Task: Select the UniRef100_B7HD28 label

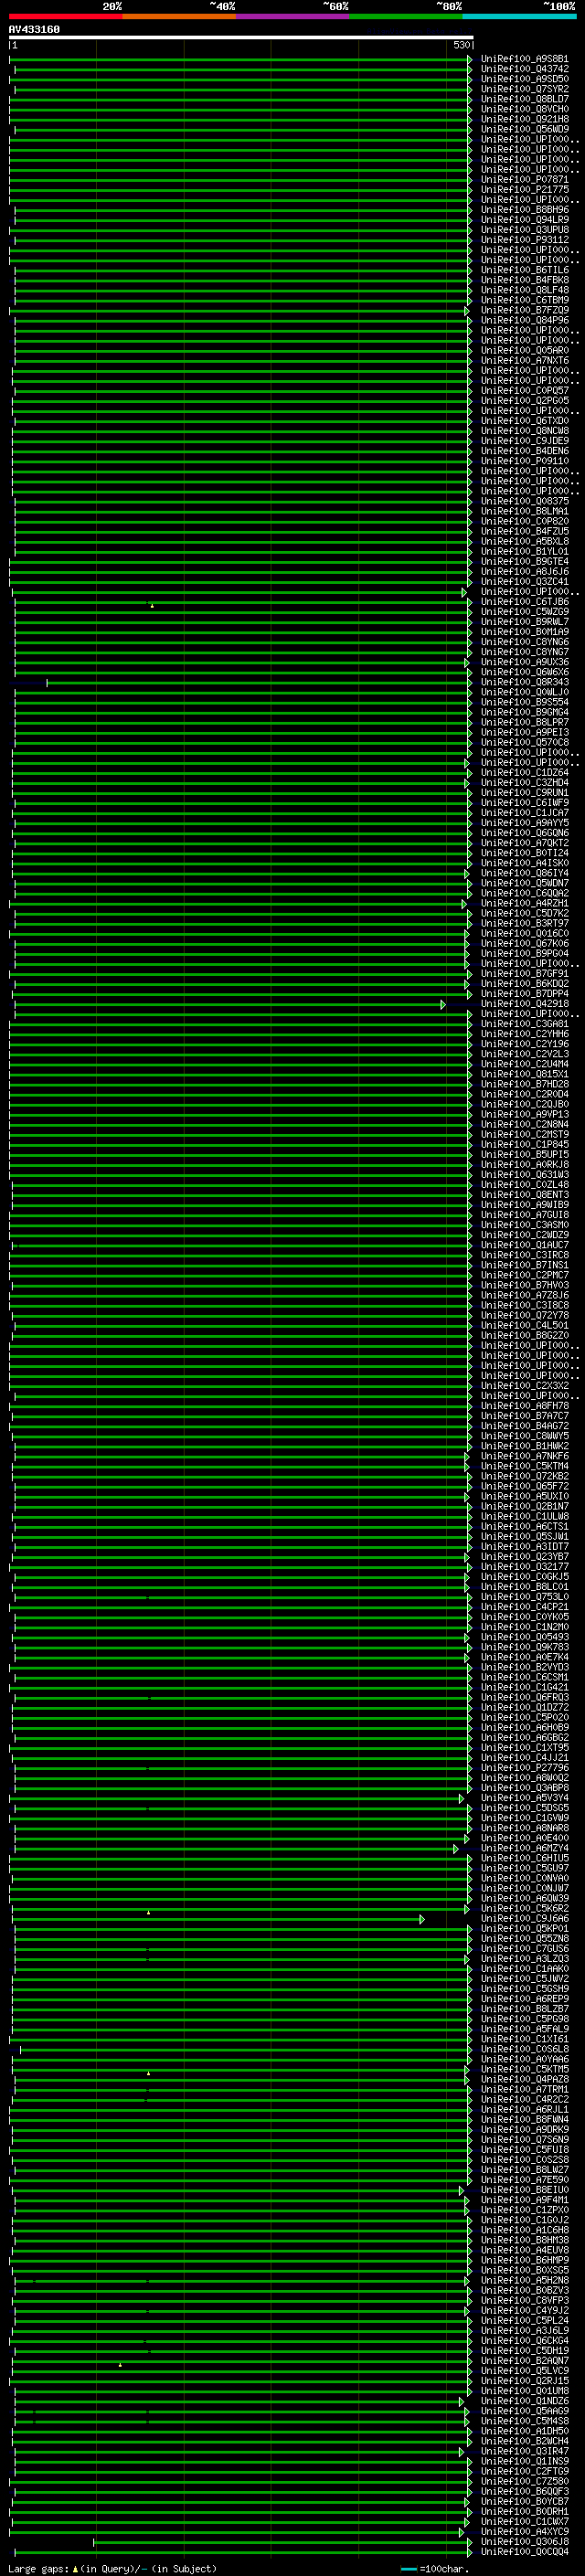Action: [524, 1084]
